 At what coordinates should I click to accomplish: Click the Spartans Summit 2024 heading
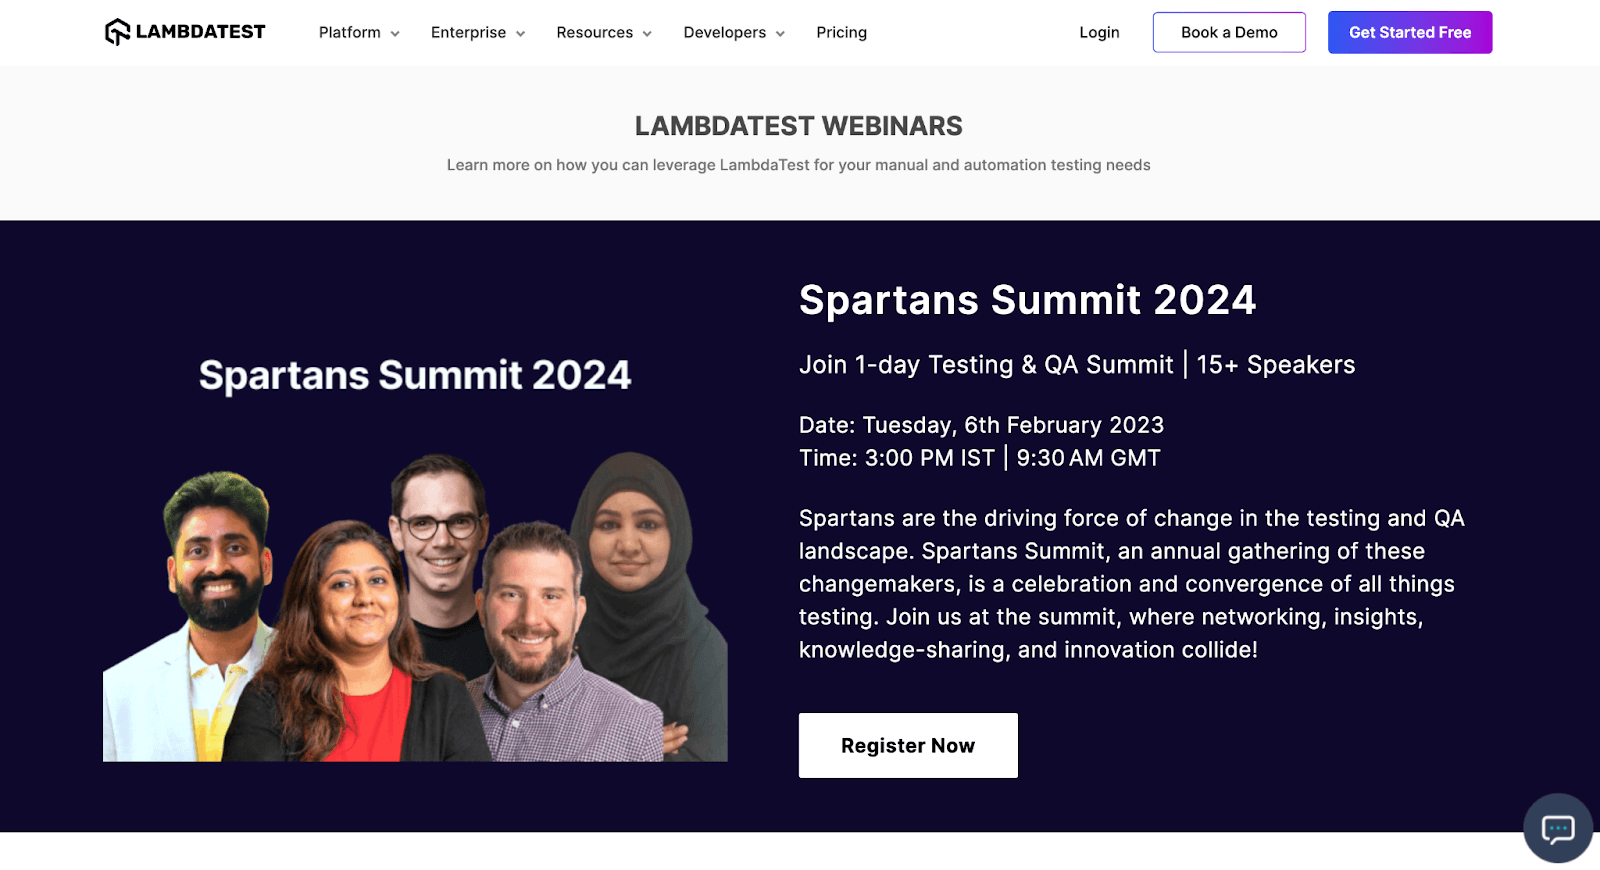(x=1027, y=300)
